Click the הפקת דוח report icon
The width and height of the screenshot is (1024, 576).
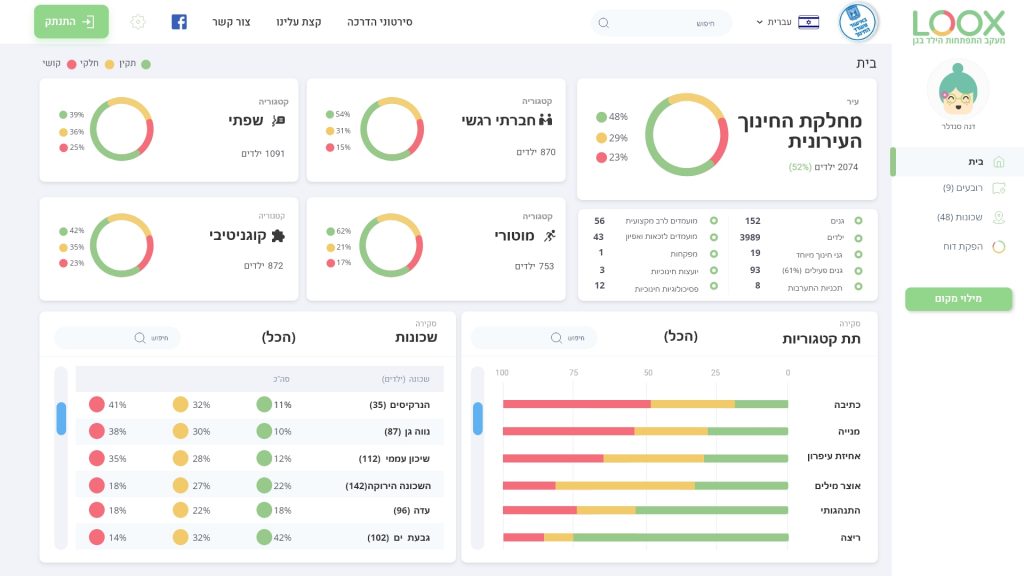click(x=998, y=246)
